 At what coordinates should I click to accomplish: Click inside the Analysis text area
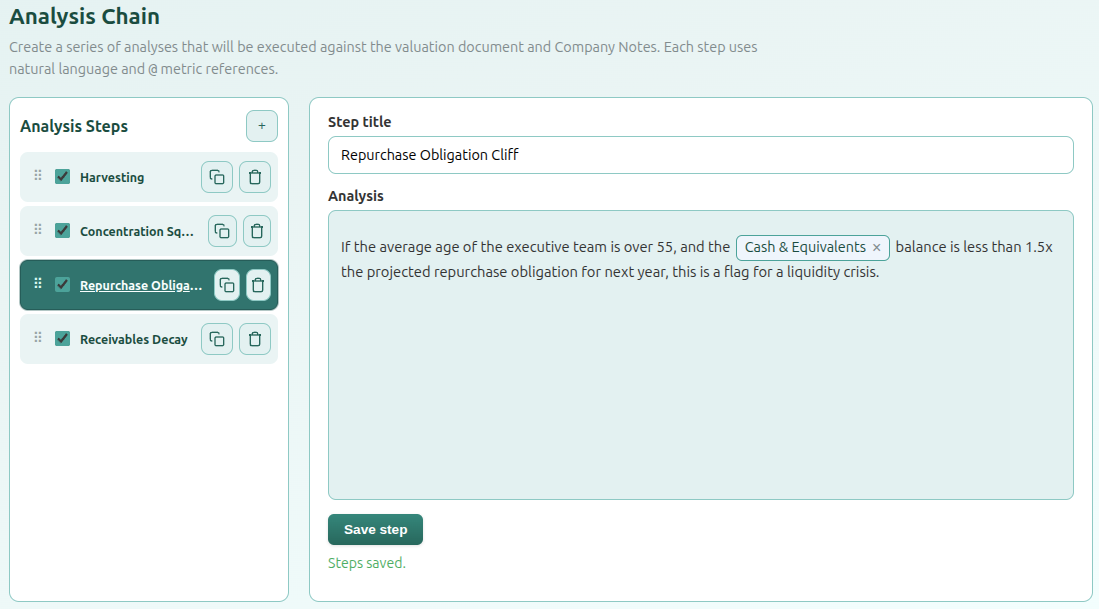(700, 355)
